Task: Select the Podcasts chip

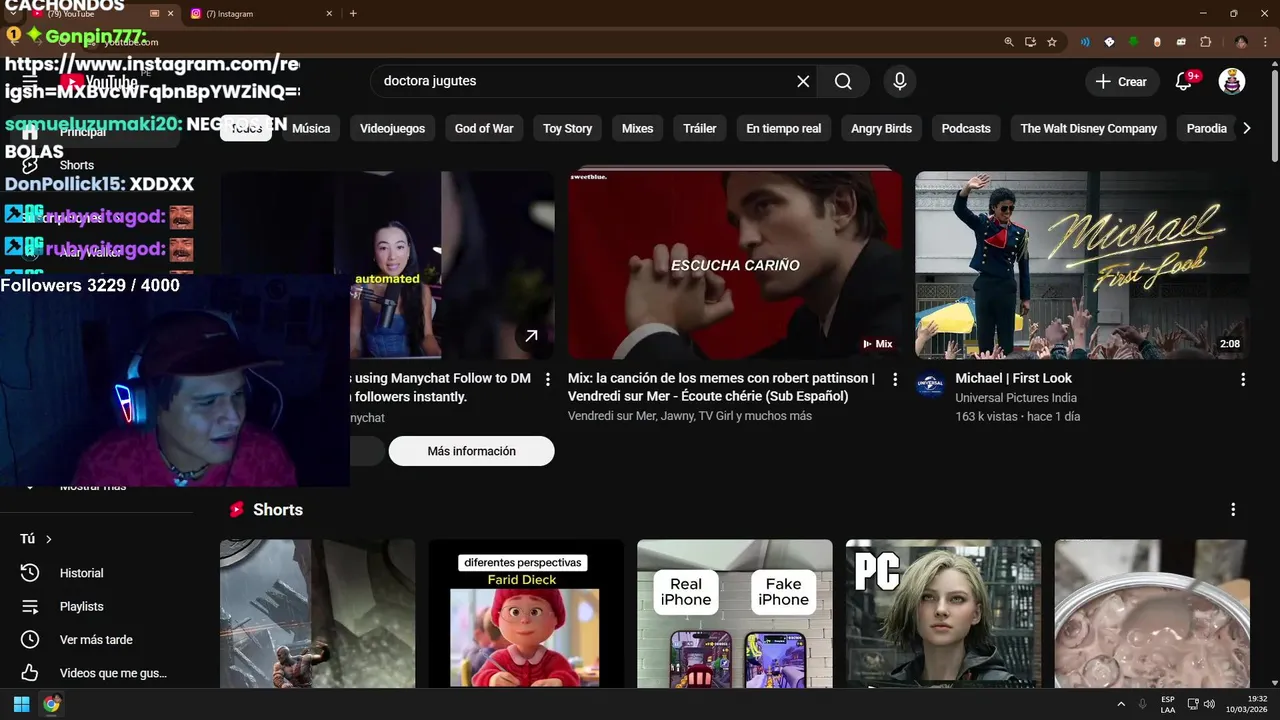Action: [966, 128]
